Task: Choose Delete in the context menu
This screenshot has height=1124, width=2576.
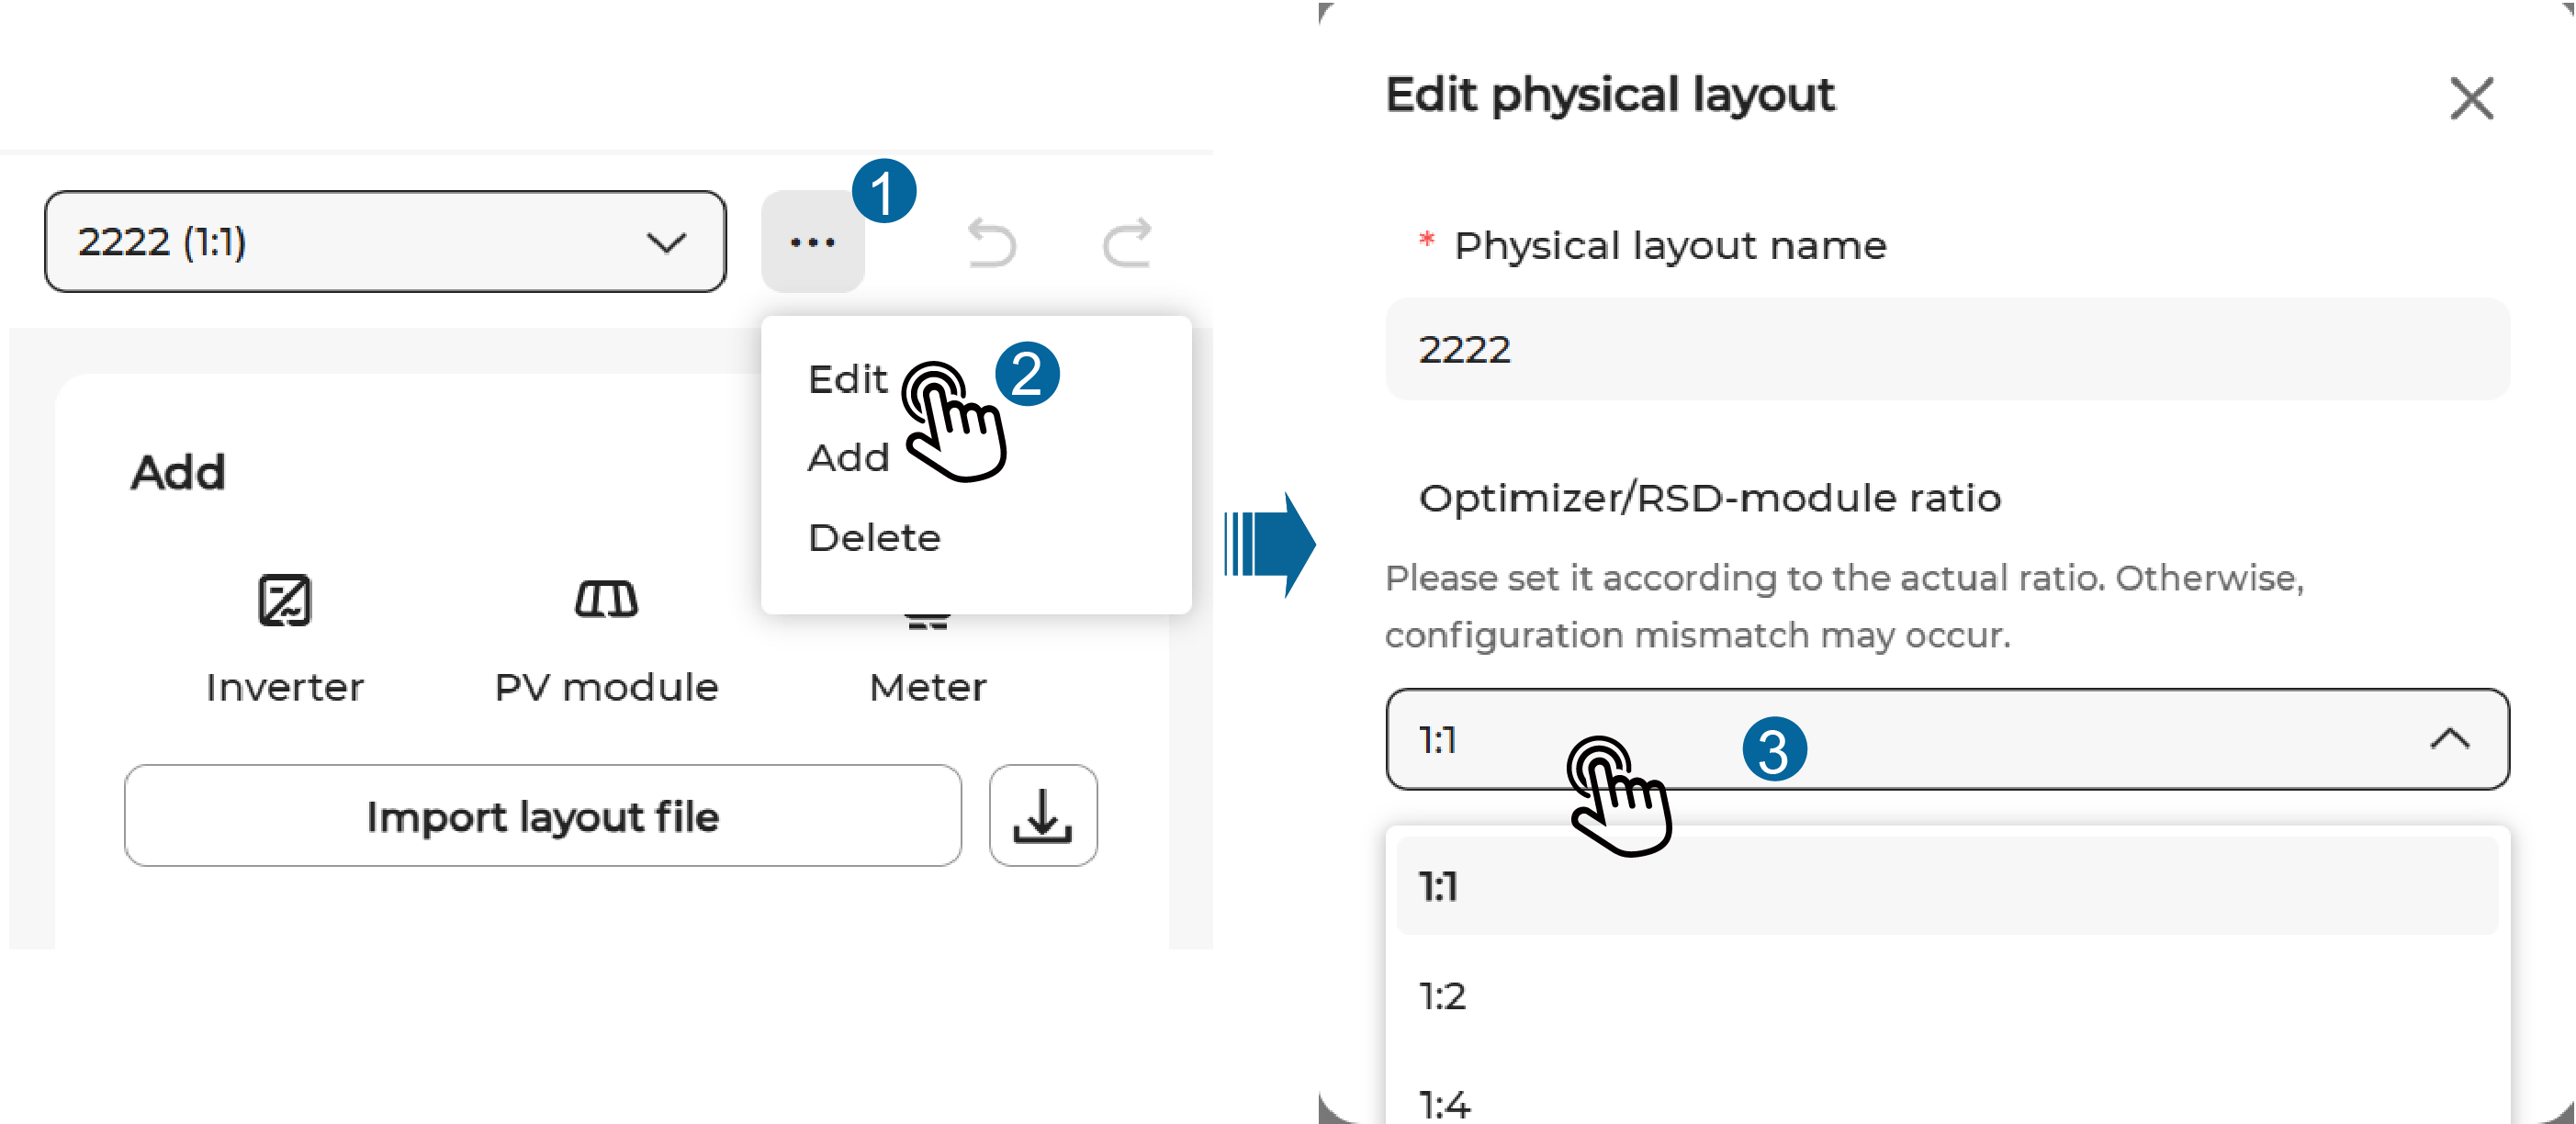Action: click(x=874, y=538)
